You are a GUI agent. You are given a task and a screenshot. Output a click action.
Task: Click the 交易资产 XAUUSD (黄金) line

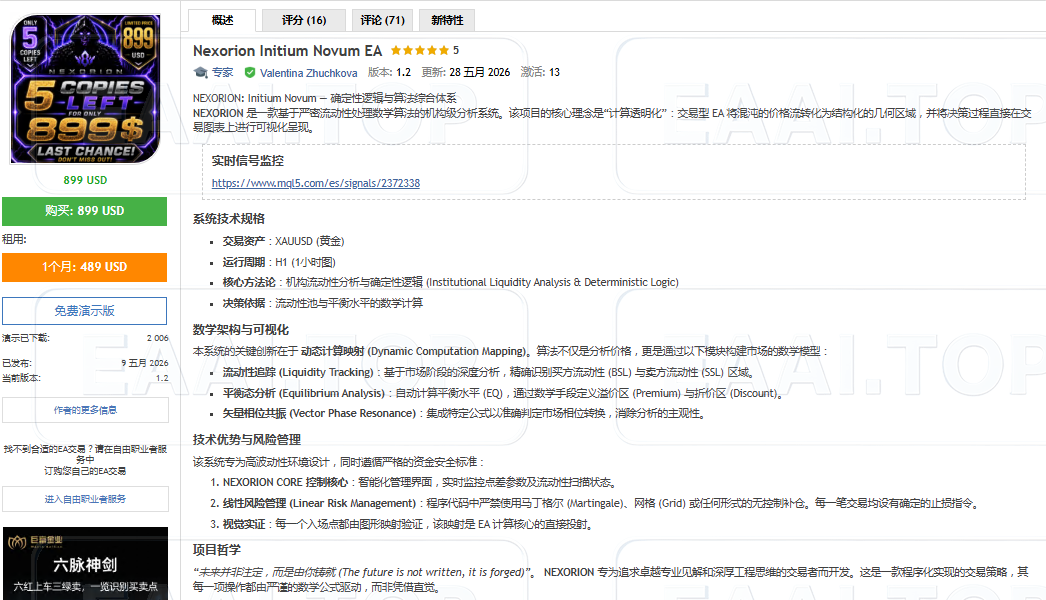284,241
